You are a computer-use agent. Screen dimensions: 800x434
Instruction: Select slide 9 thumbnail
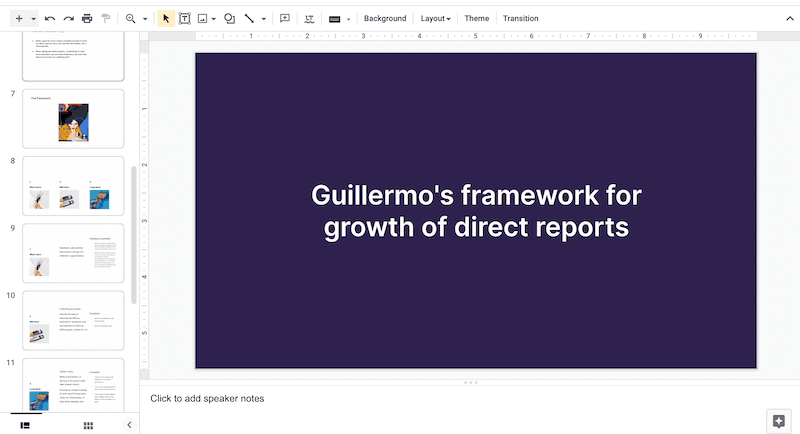(x=73, y=253)
